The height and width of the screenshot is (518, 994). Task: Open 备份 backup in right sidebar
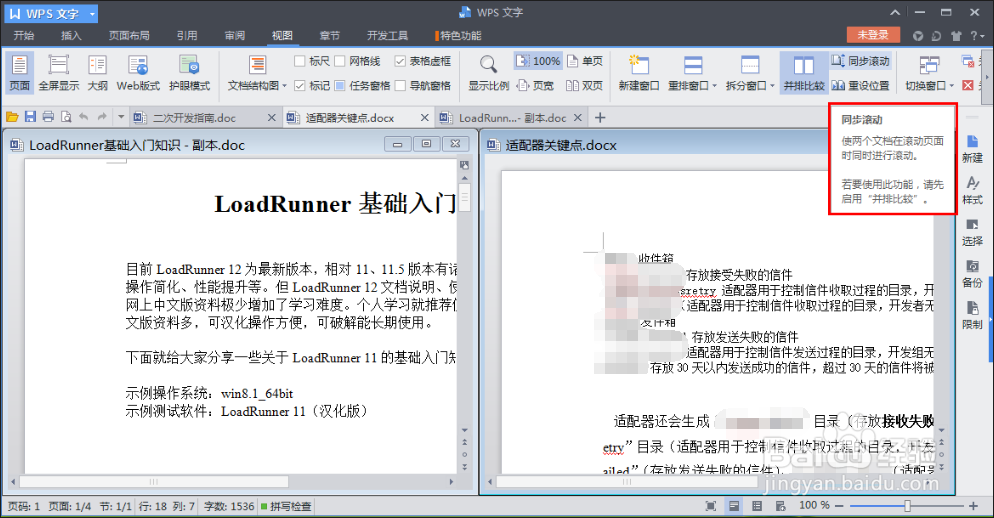point(972,274)
